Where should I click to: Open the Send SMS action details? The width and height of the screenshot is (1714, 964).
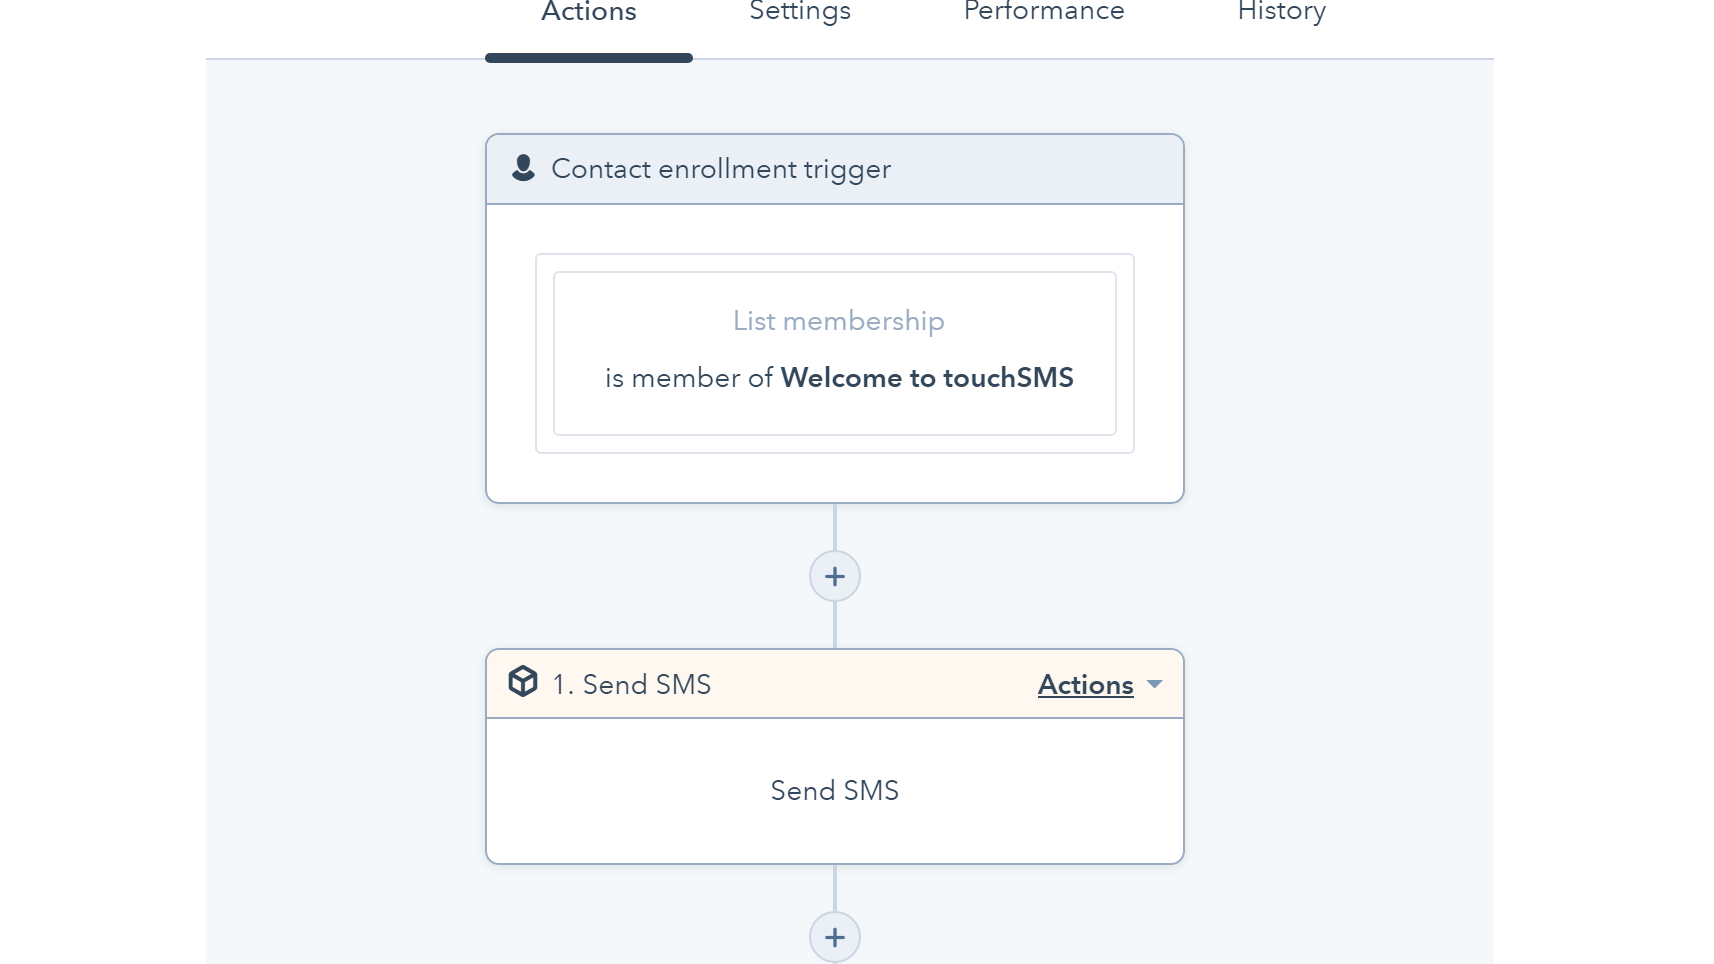pos(835,790)
